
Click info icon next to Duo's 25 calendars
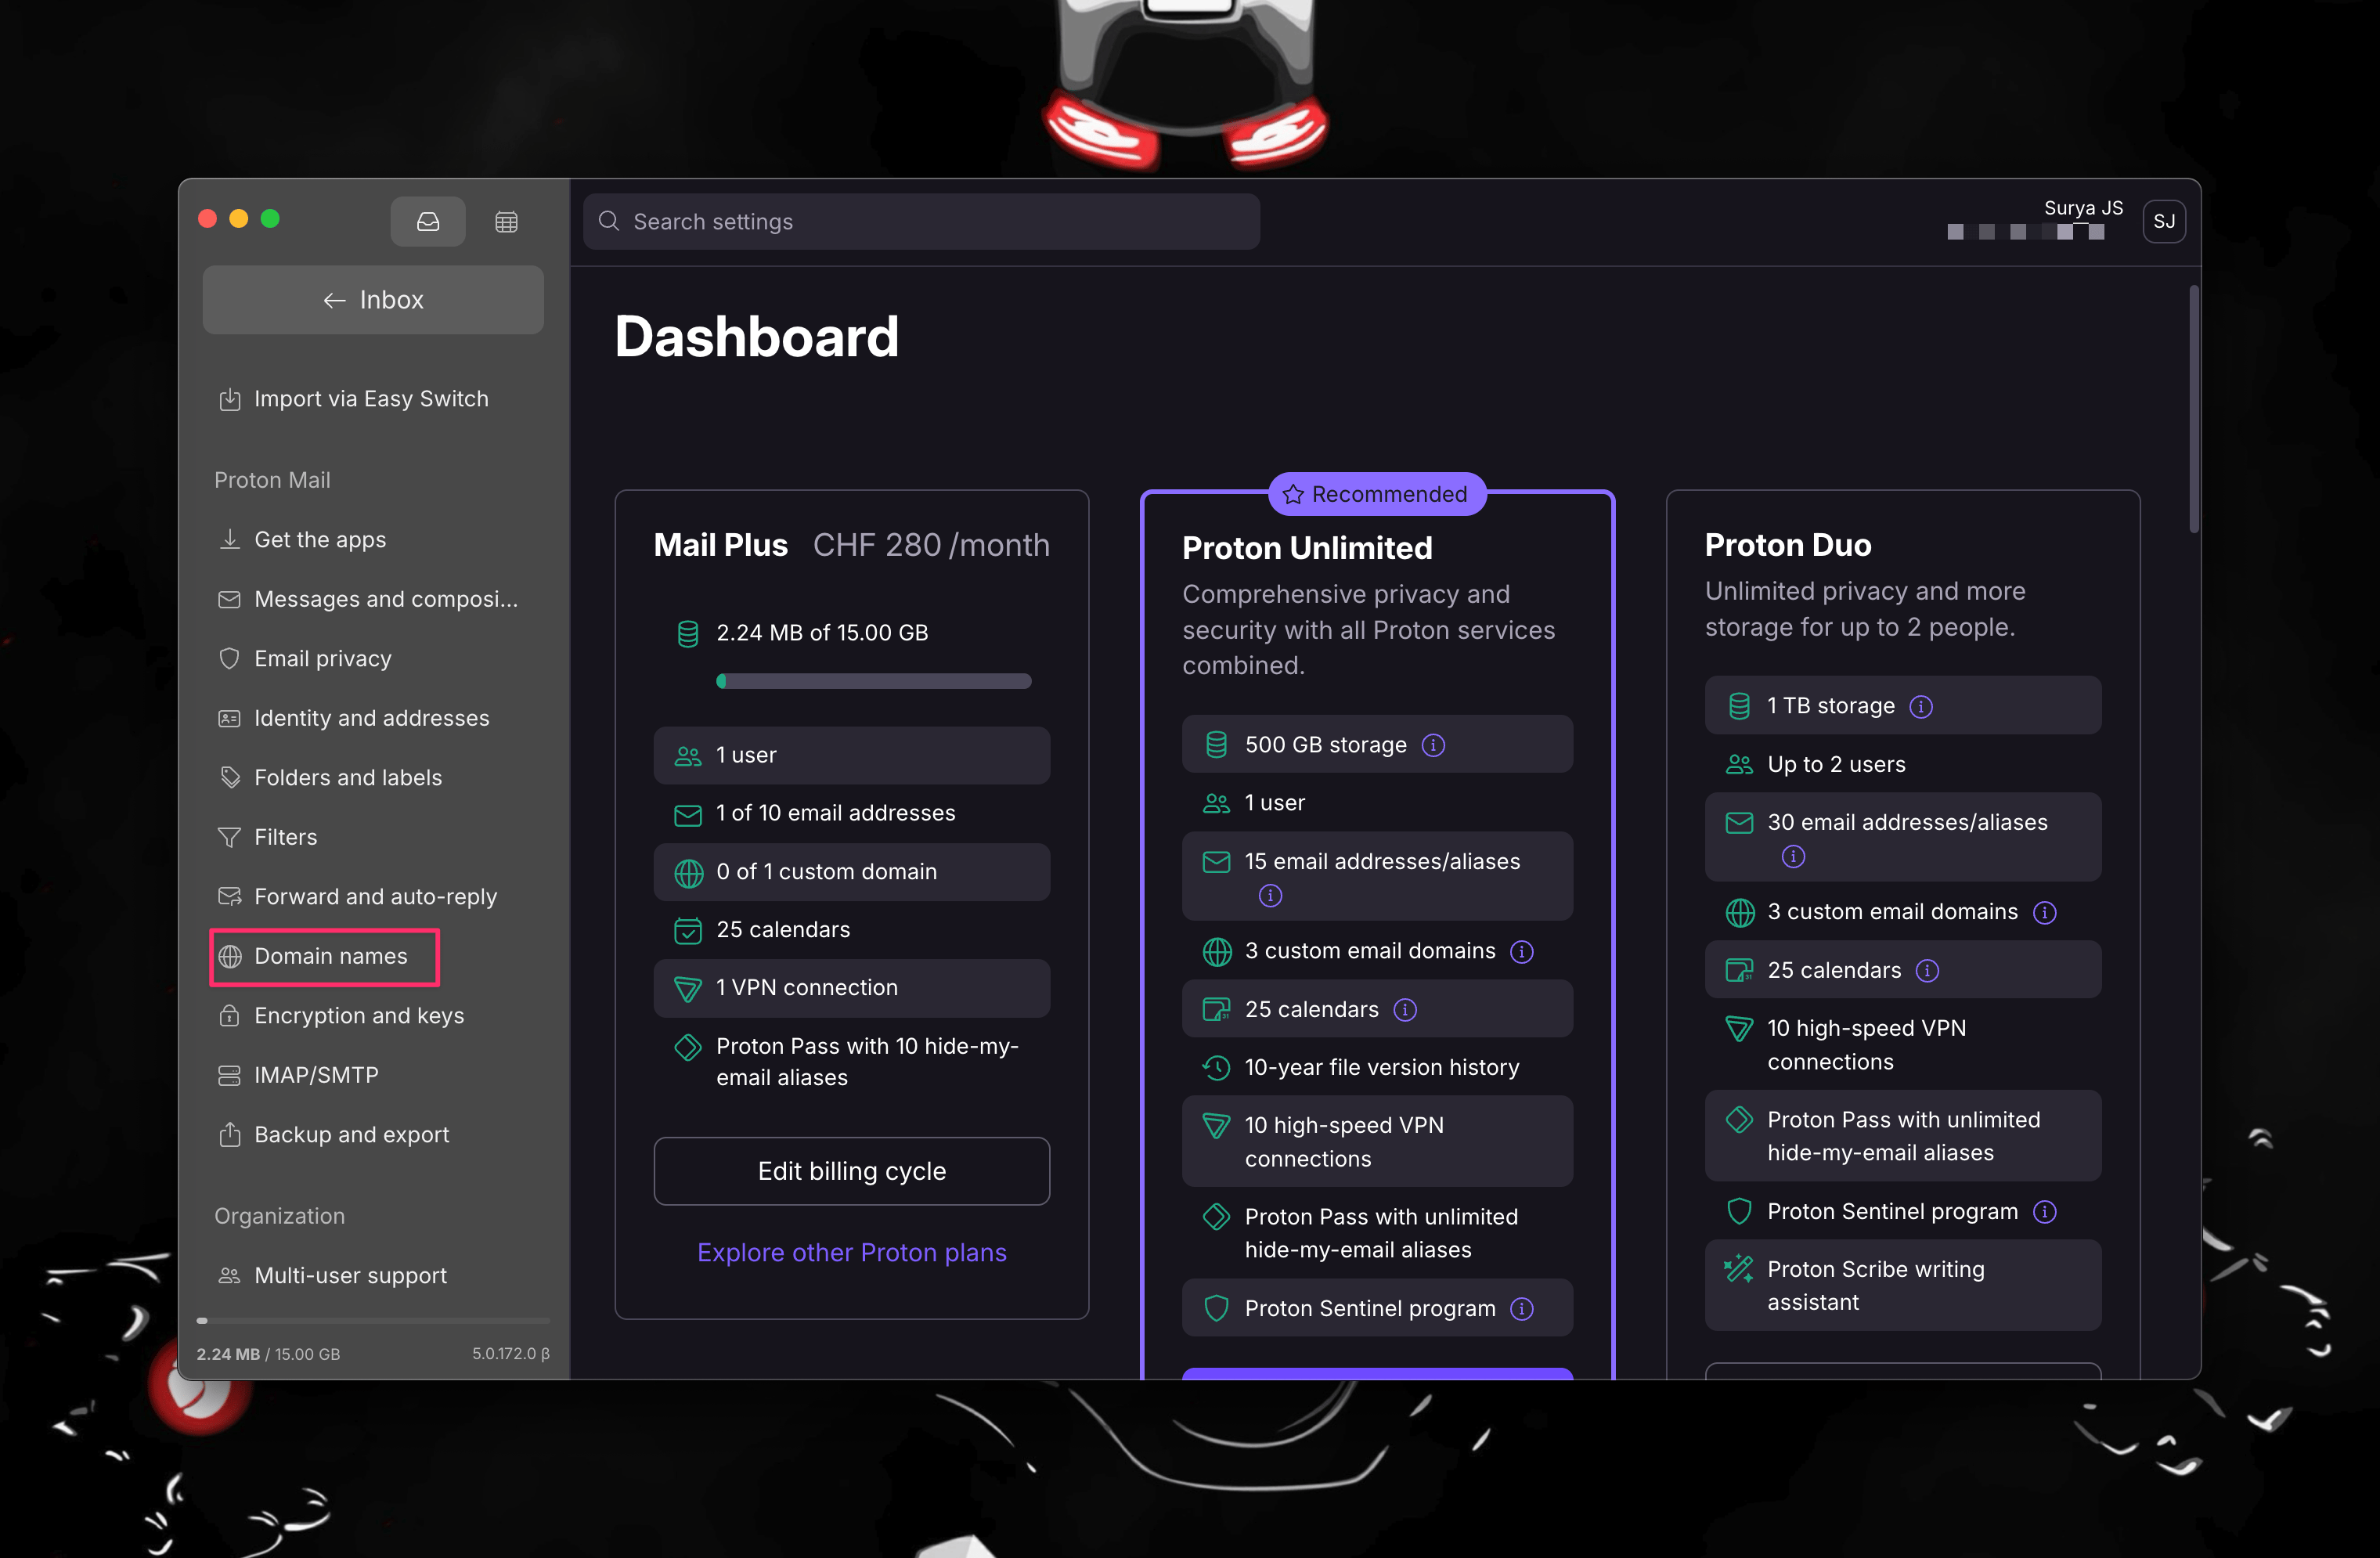(1927, 971)
